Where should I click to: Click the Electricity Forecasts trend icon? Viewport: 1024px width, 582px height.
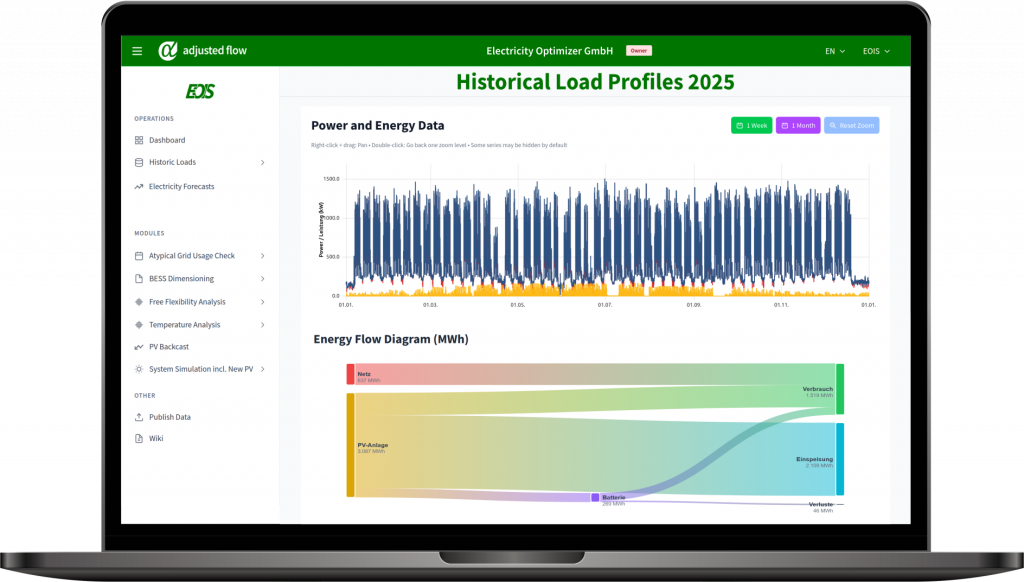coord(138,187)
